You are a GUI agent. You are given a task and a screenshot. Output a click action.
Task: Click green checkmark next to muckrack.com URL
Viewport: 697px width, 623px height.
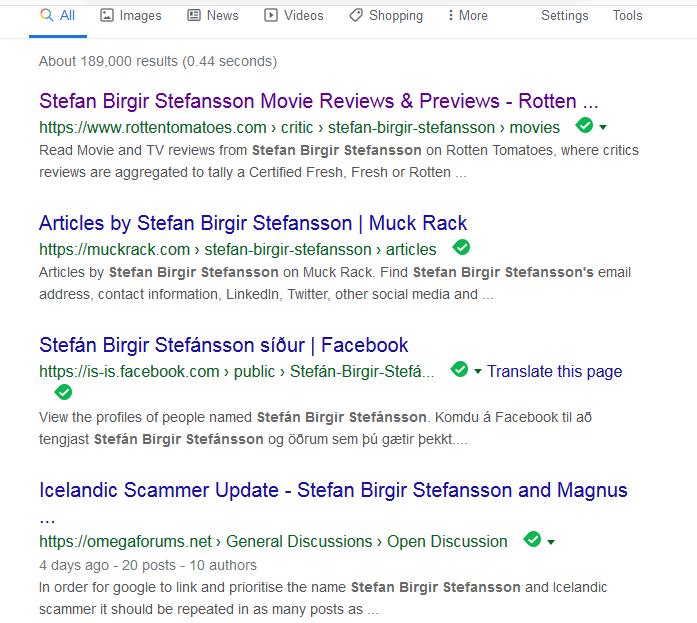(461, 247)
